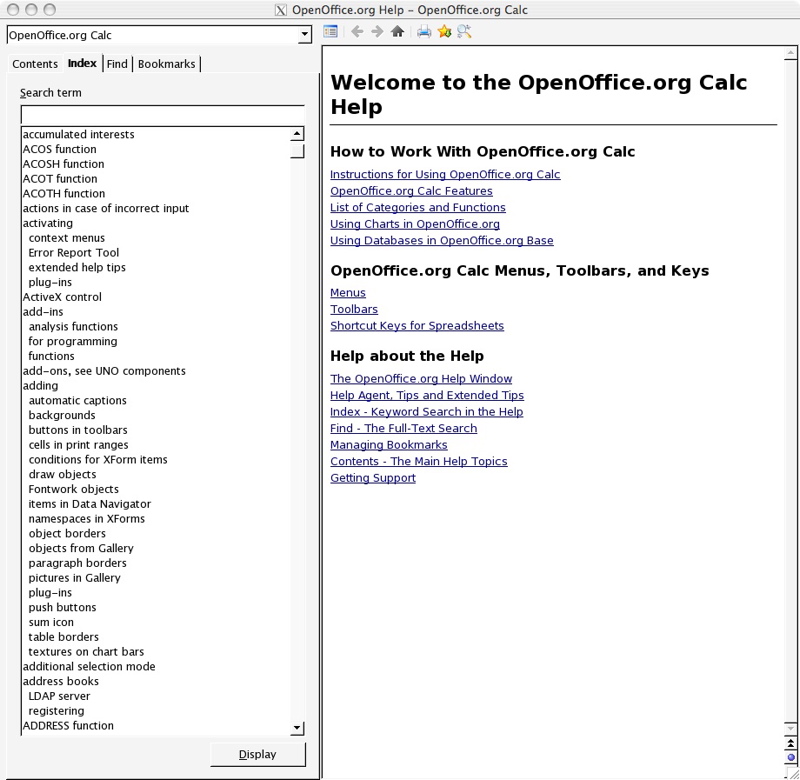Go back with the left arrow icon
This screenshot has height=780, width=800.
357,32
